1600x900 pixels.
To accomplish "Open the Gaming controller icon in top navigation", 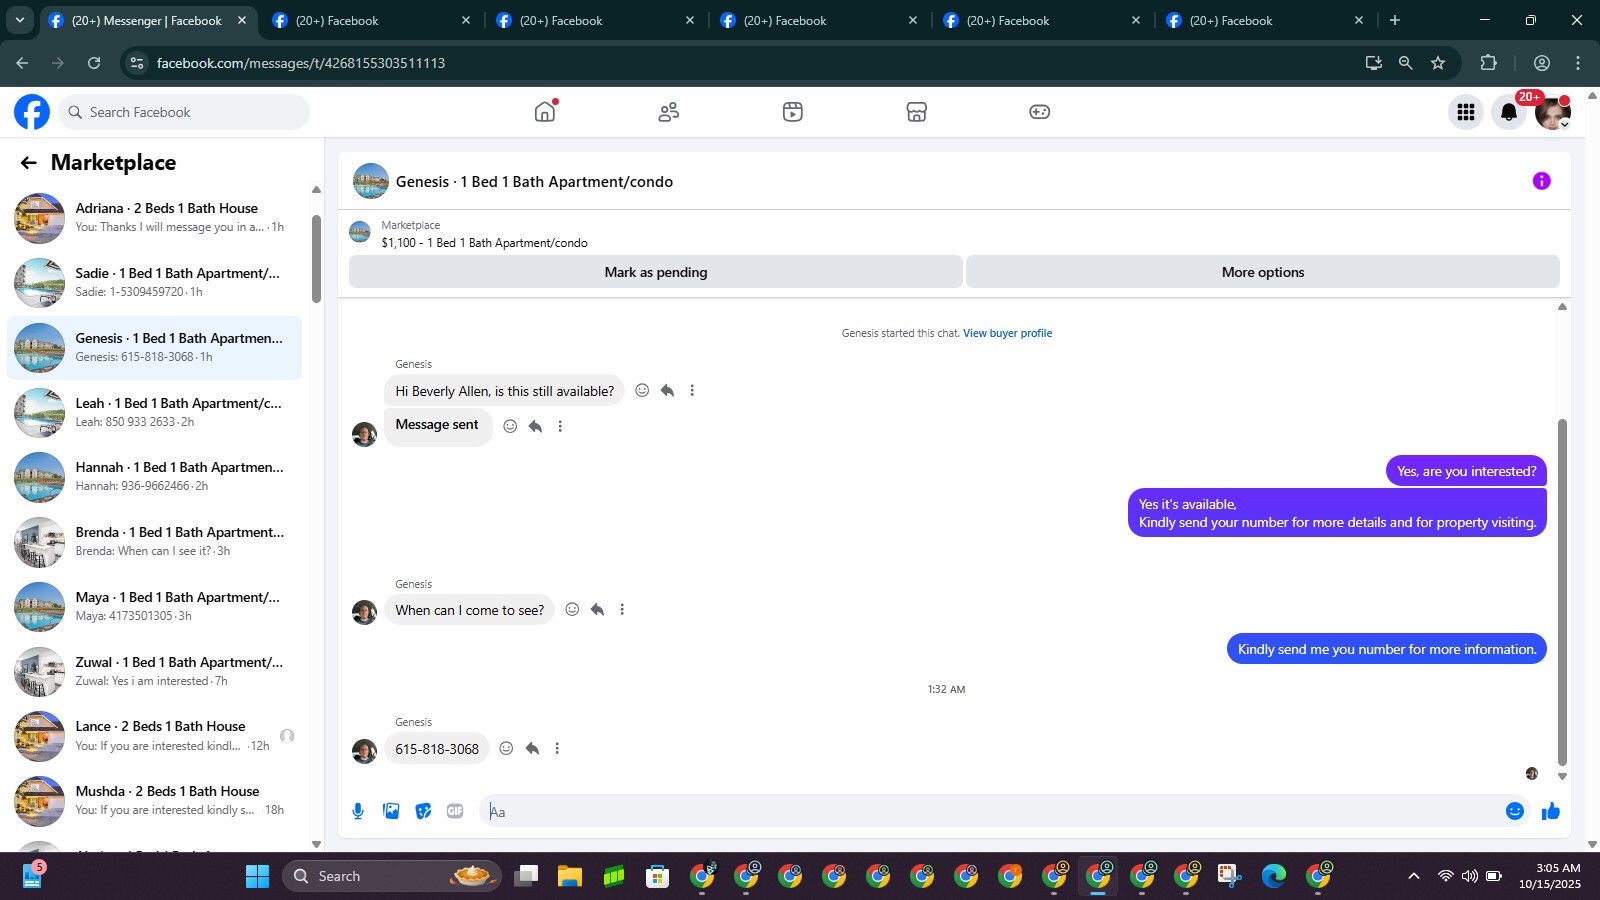I will click(x=1040, y=112).
